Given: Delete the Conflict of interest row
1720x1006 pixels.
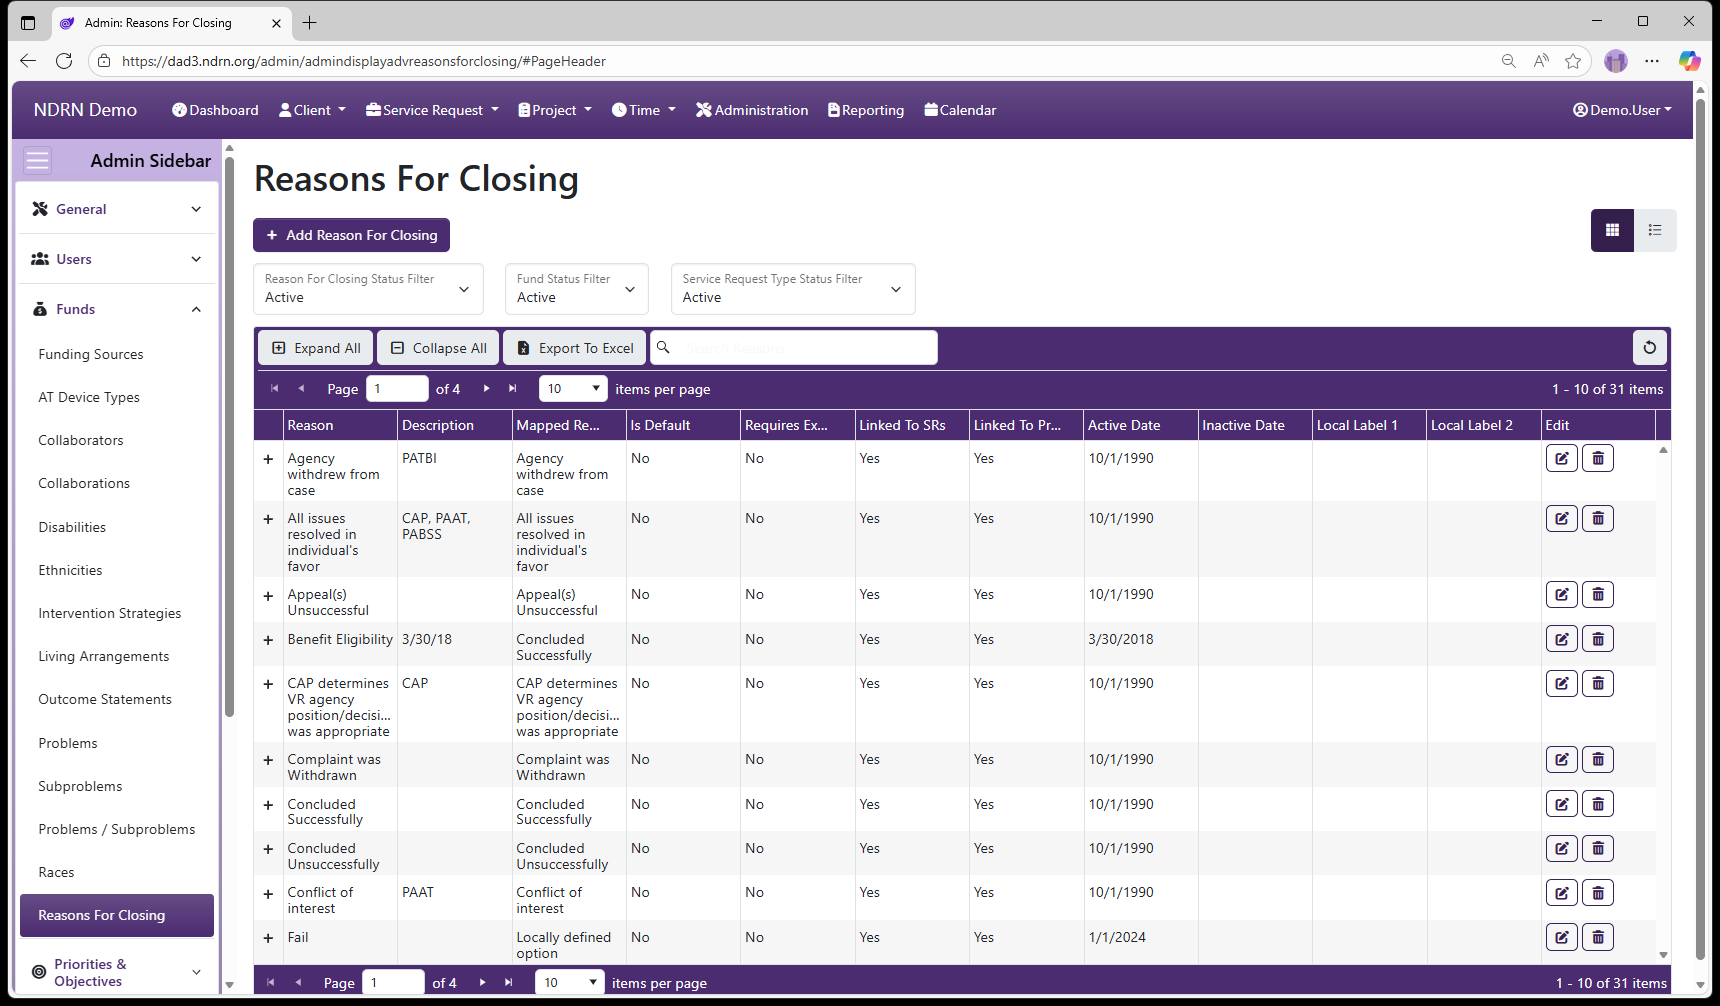Looking at the screenshot, I should (1597, 893).
